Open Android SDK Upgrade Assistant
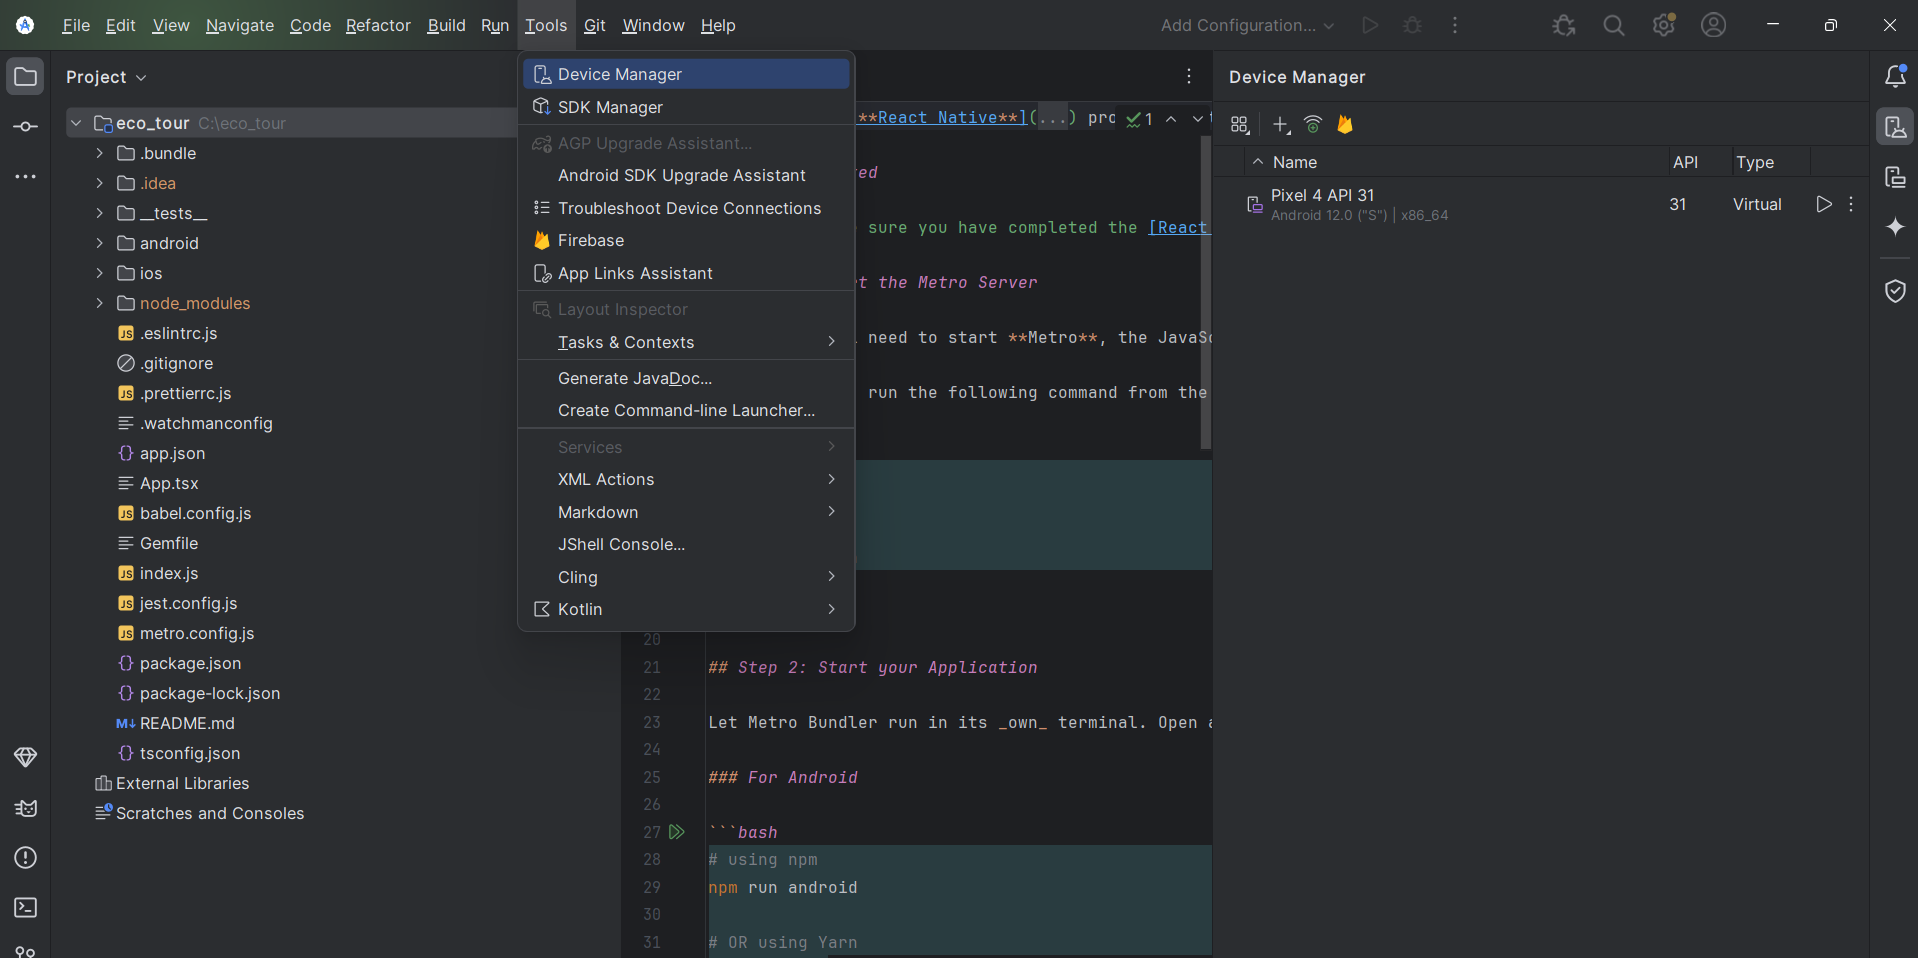Viewport: 1918px width, 958px height. pyautogui.click(x=686, y=175)
